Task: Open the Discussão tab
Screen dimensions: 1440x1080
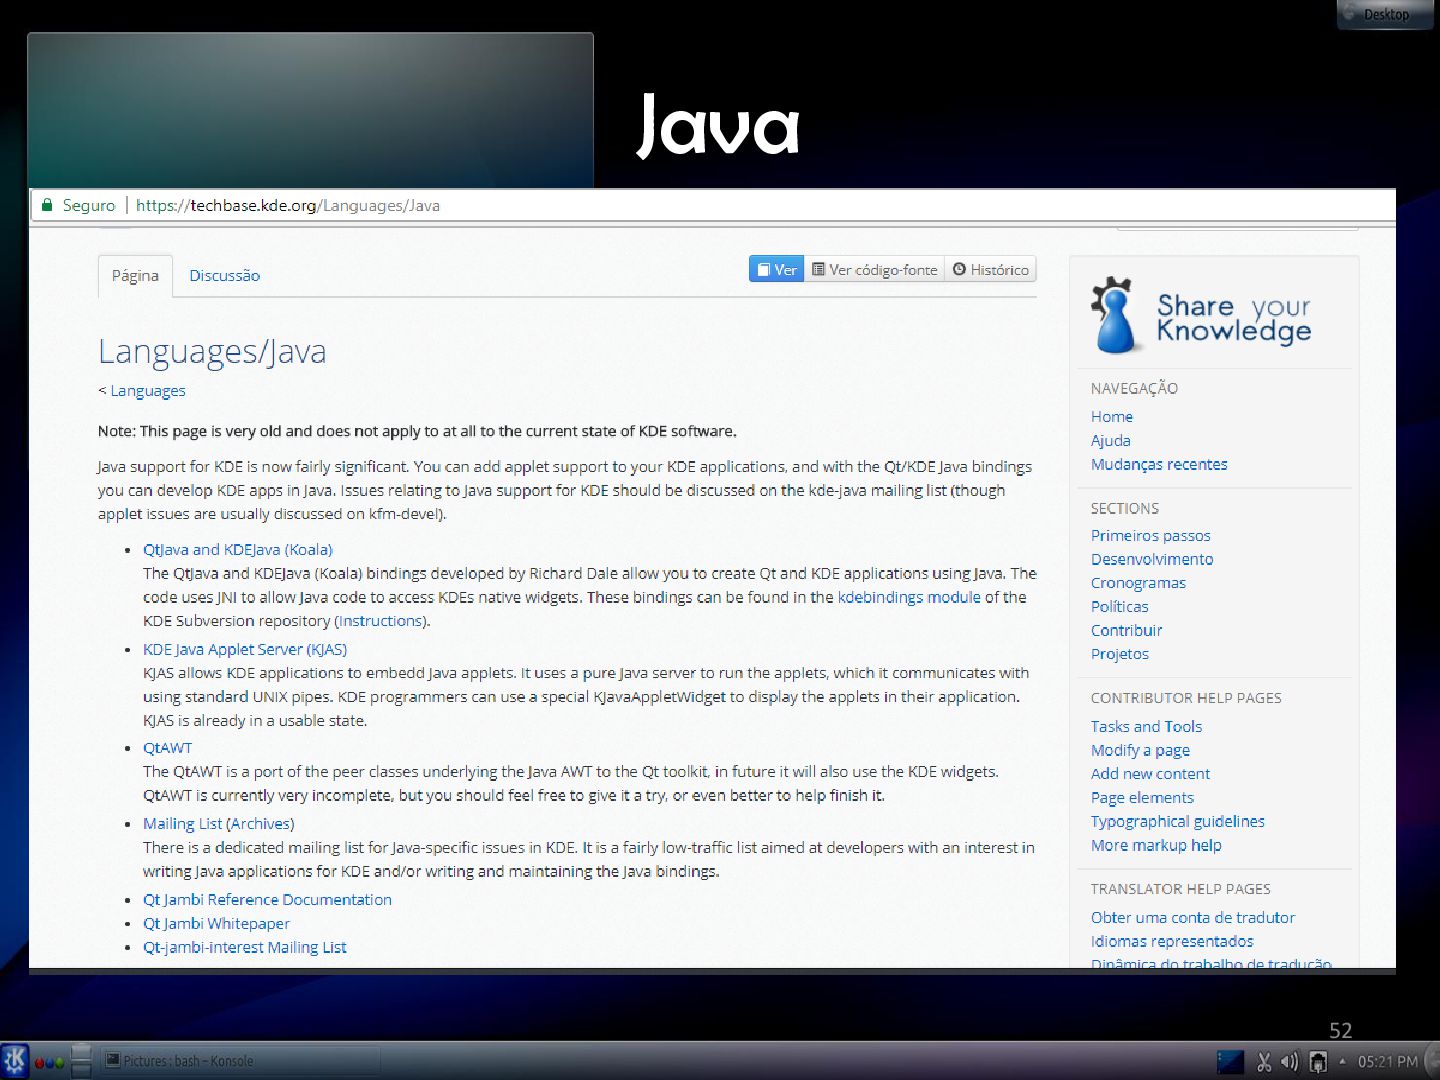Action: (224, 276)
